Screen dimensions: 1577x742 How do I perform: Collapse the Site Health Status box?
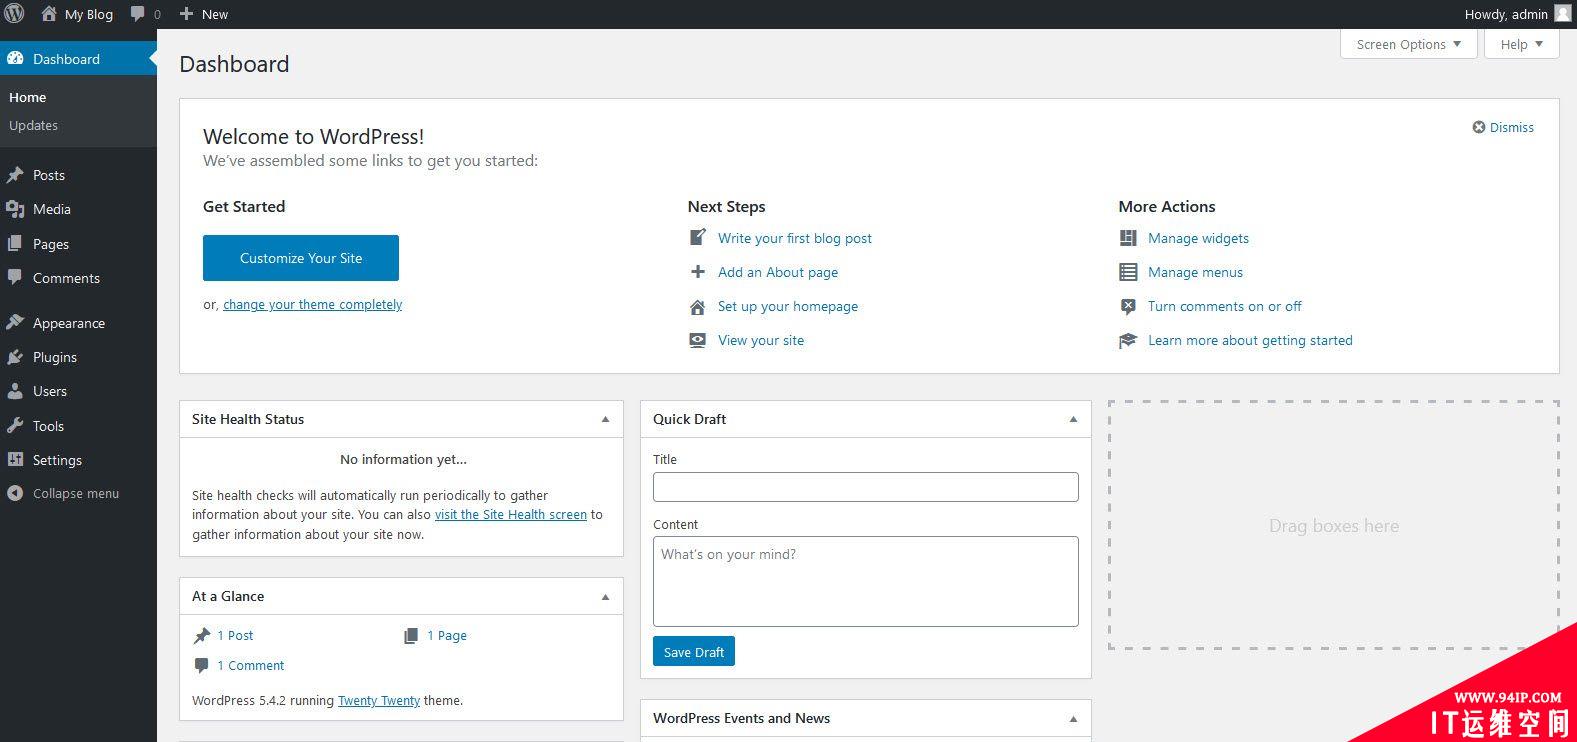[x=605, y=419]
